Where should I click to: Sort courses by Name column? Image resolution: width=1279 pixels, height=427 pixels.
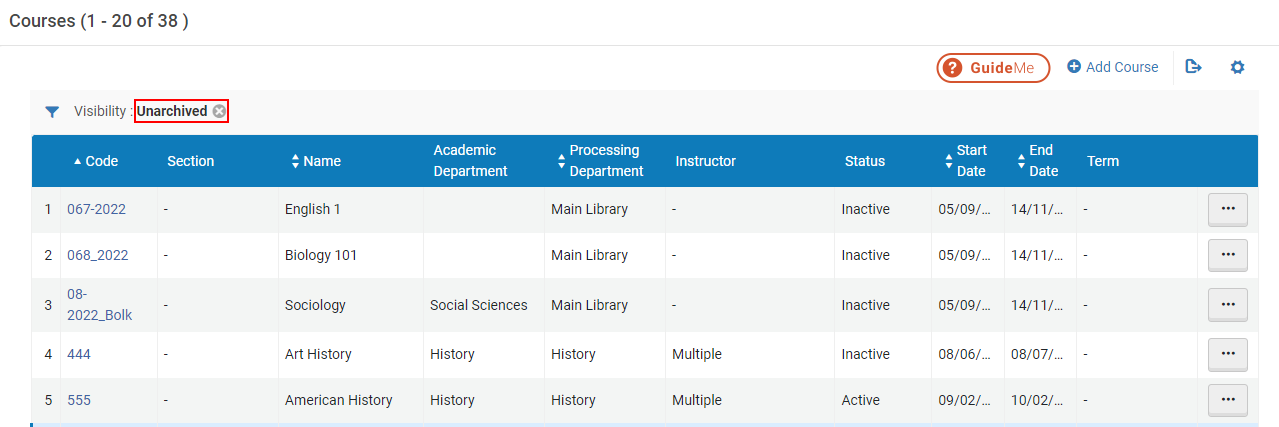pos(321,161)
